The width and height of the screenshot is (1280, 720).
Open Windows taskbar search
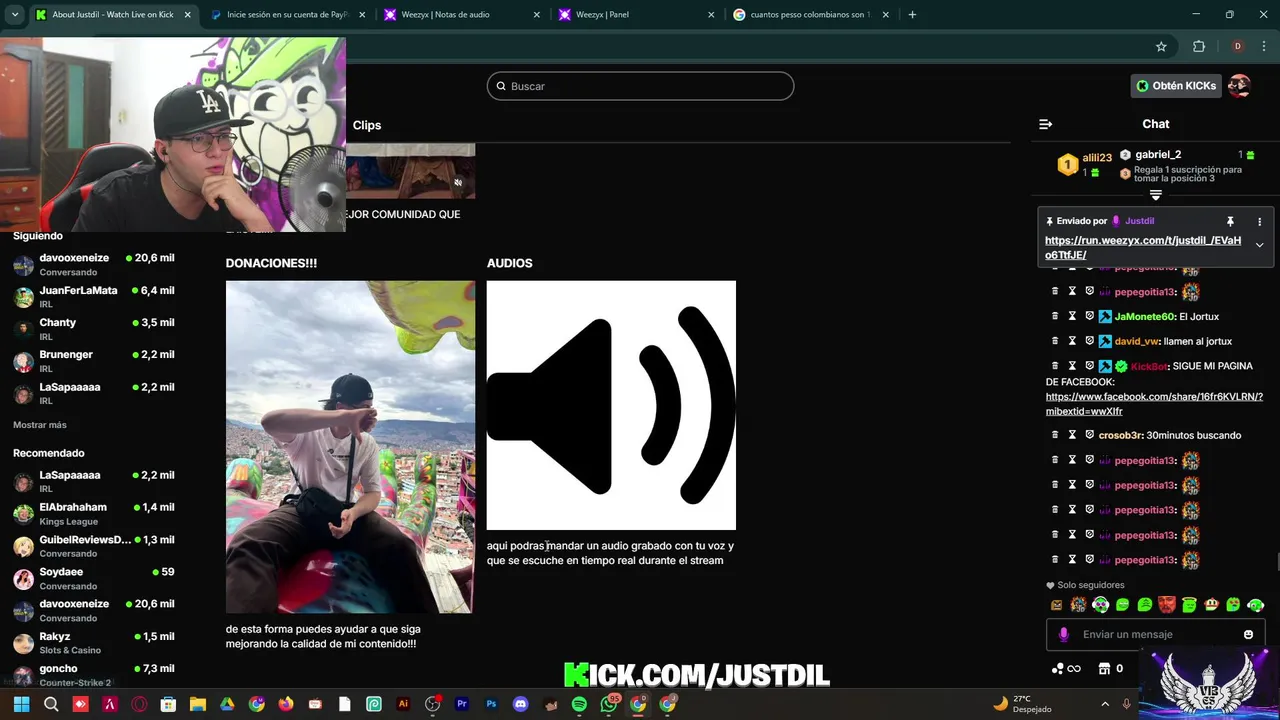51,704
